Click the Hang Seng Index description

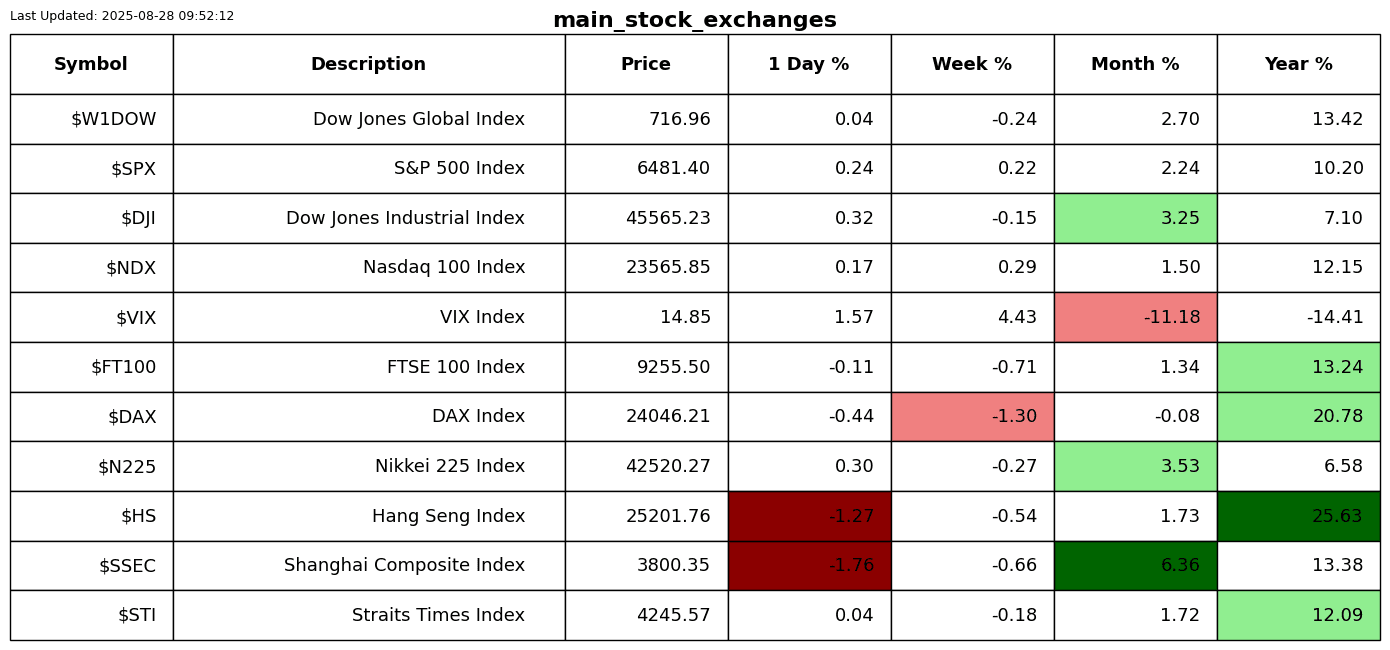tap(448, 517)
